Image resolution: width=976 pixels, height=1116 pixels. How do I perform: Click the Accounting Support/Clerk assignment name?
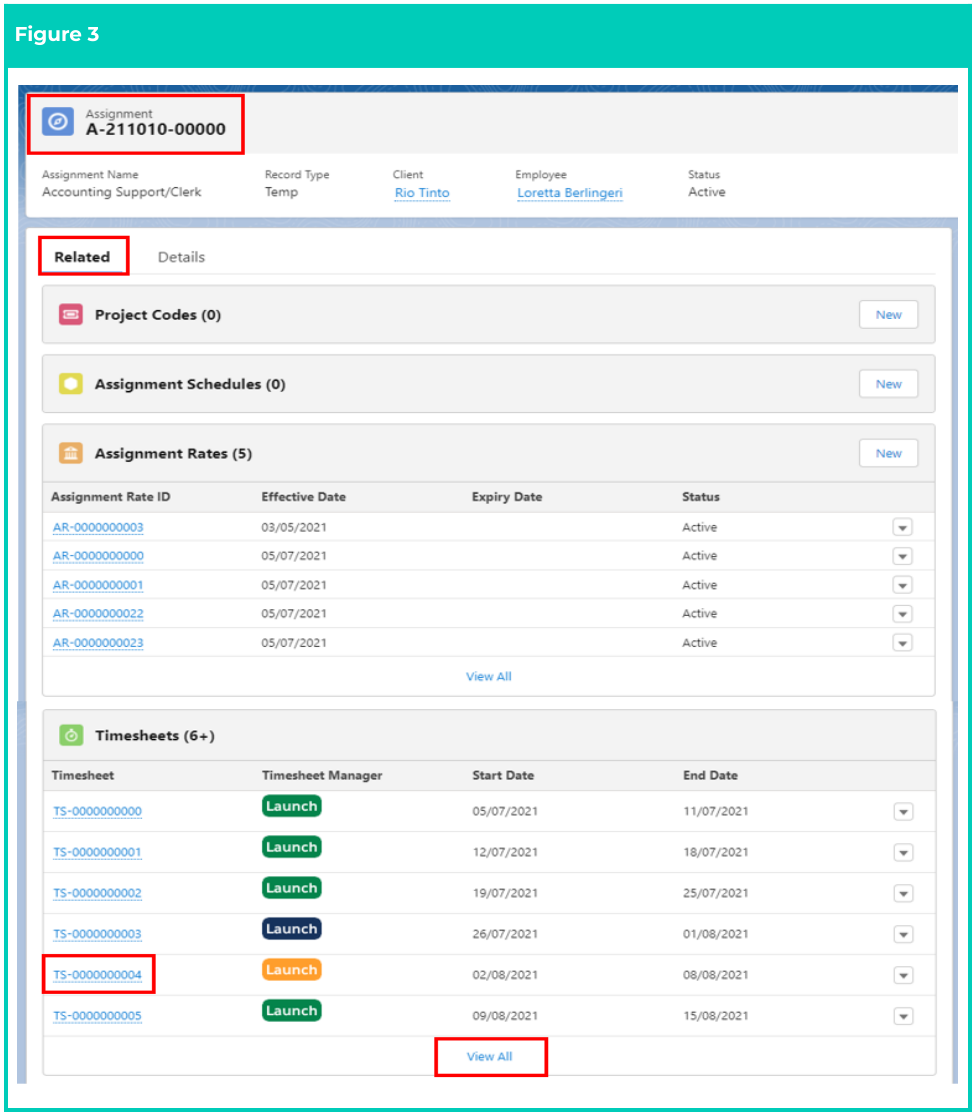pos(122,192)
